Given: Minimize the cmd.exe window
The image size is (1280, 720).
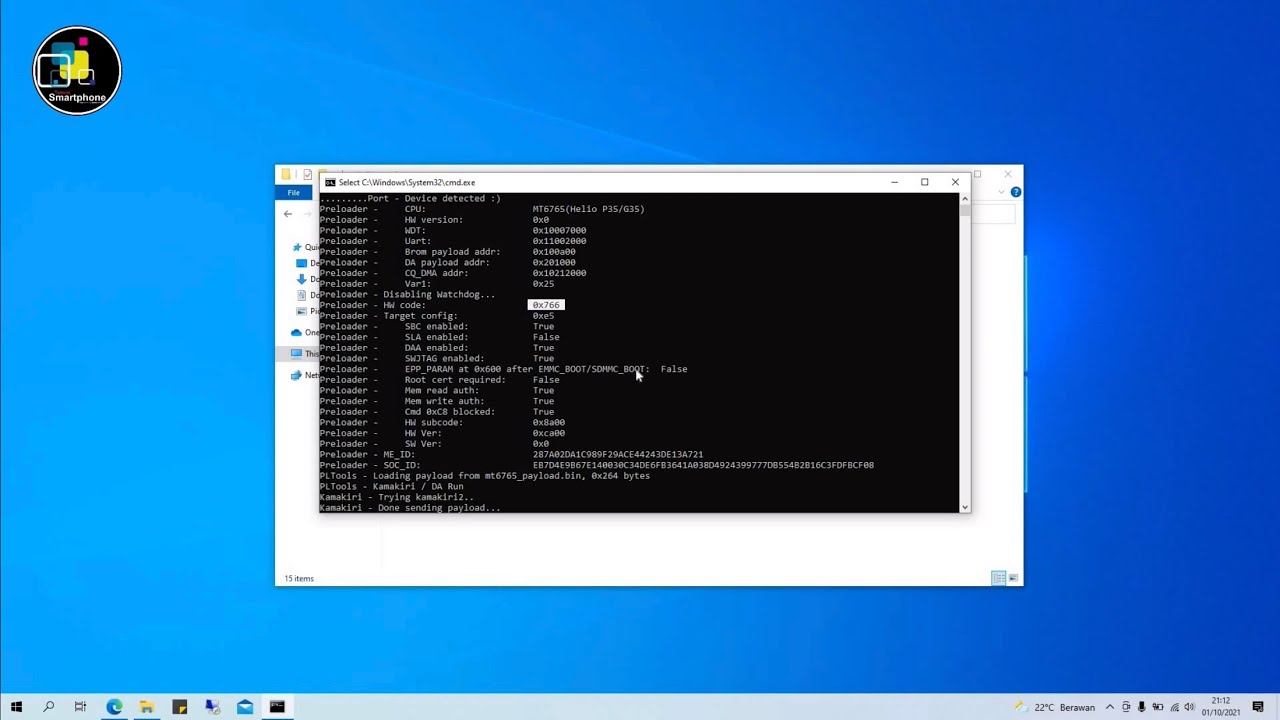Looking at the screenshot, I should click(x=895, y=182).
